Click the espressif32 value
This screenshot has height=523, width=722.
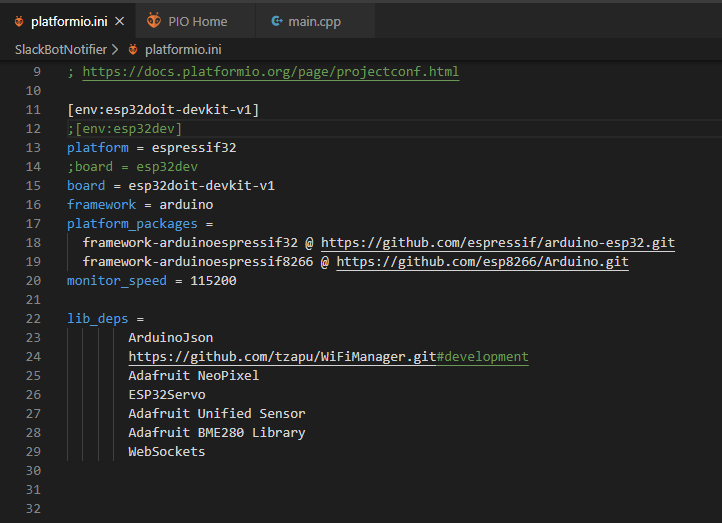[x=194, y=148]
